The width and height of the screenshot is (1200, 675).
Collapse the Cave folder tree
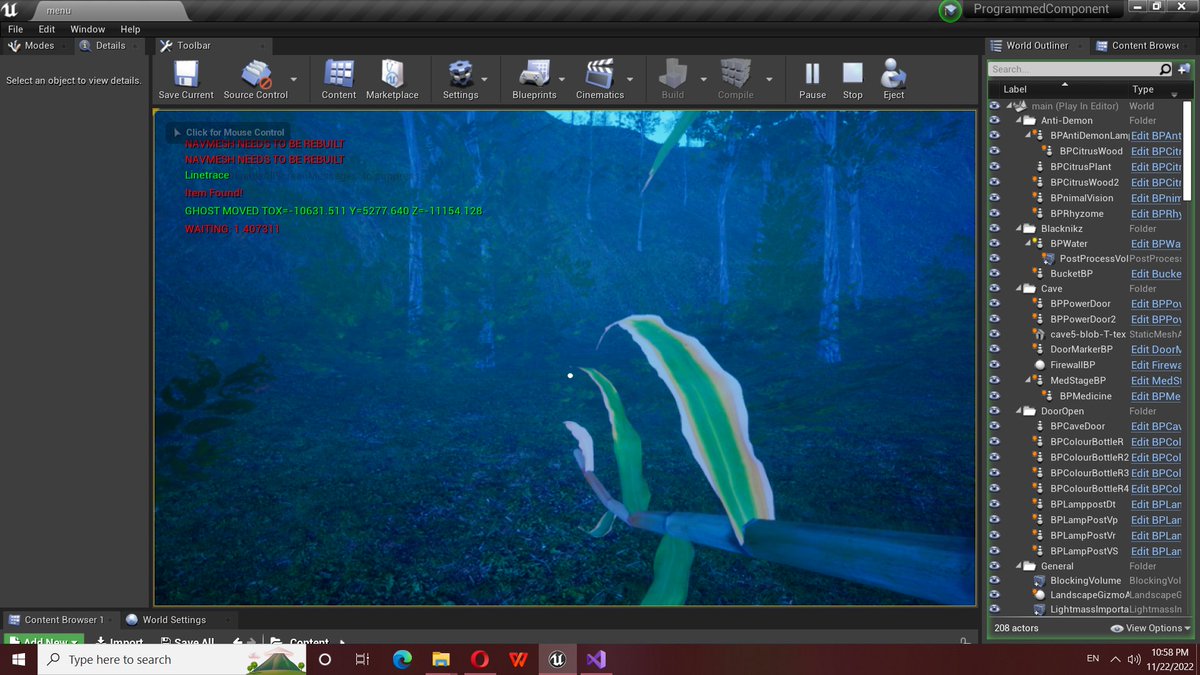click(1018, 290)
